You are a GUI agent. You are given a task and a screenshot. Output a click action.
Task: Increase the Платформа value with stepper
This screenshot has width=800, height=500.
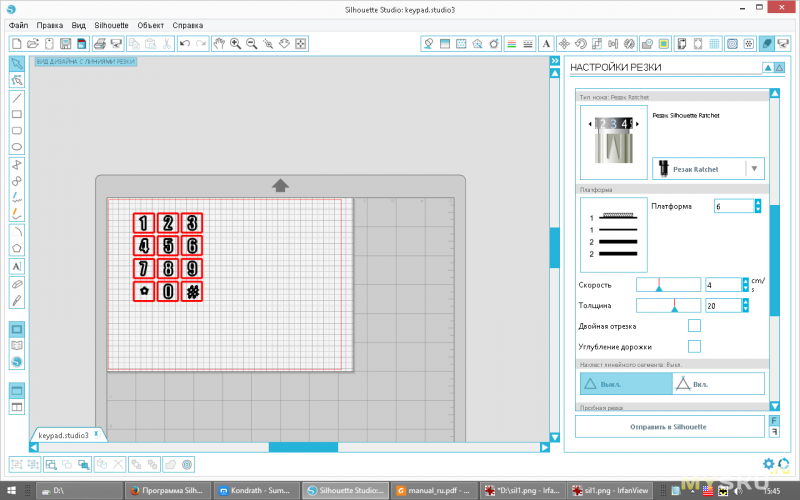pos(757,202)
